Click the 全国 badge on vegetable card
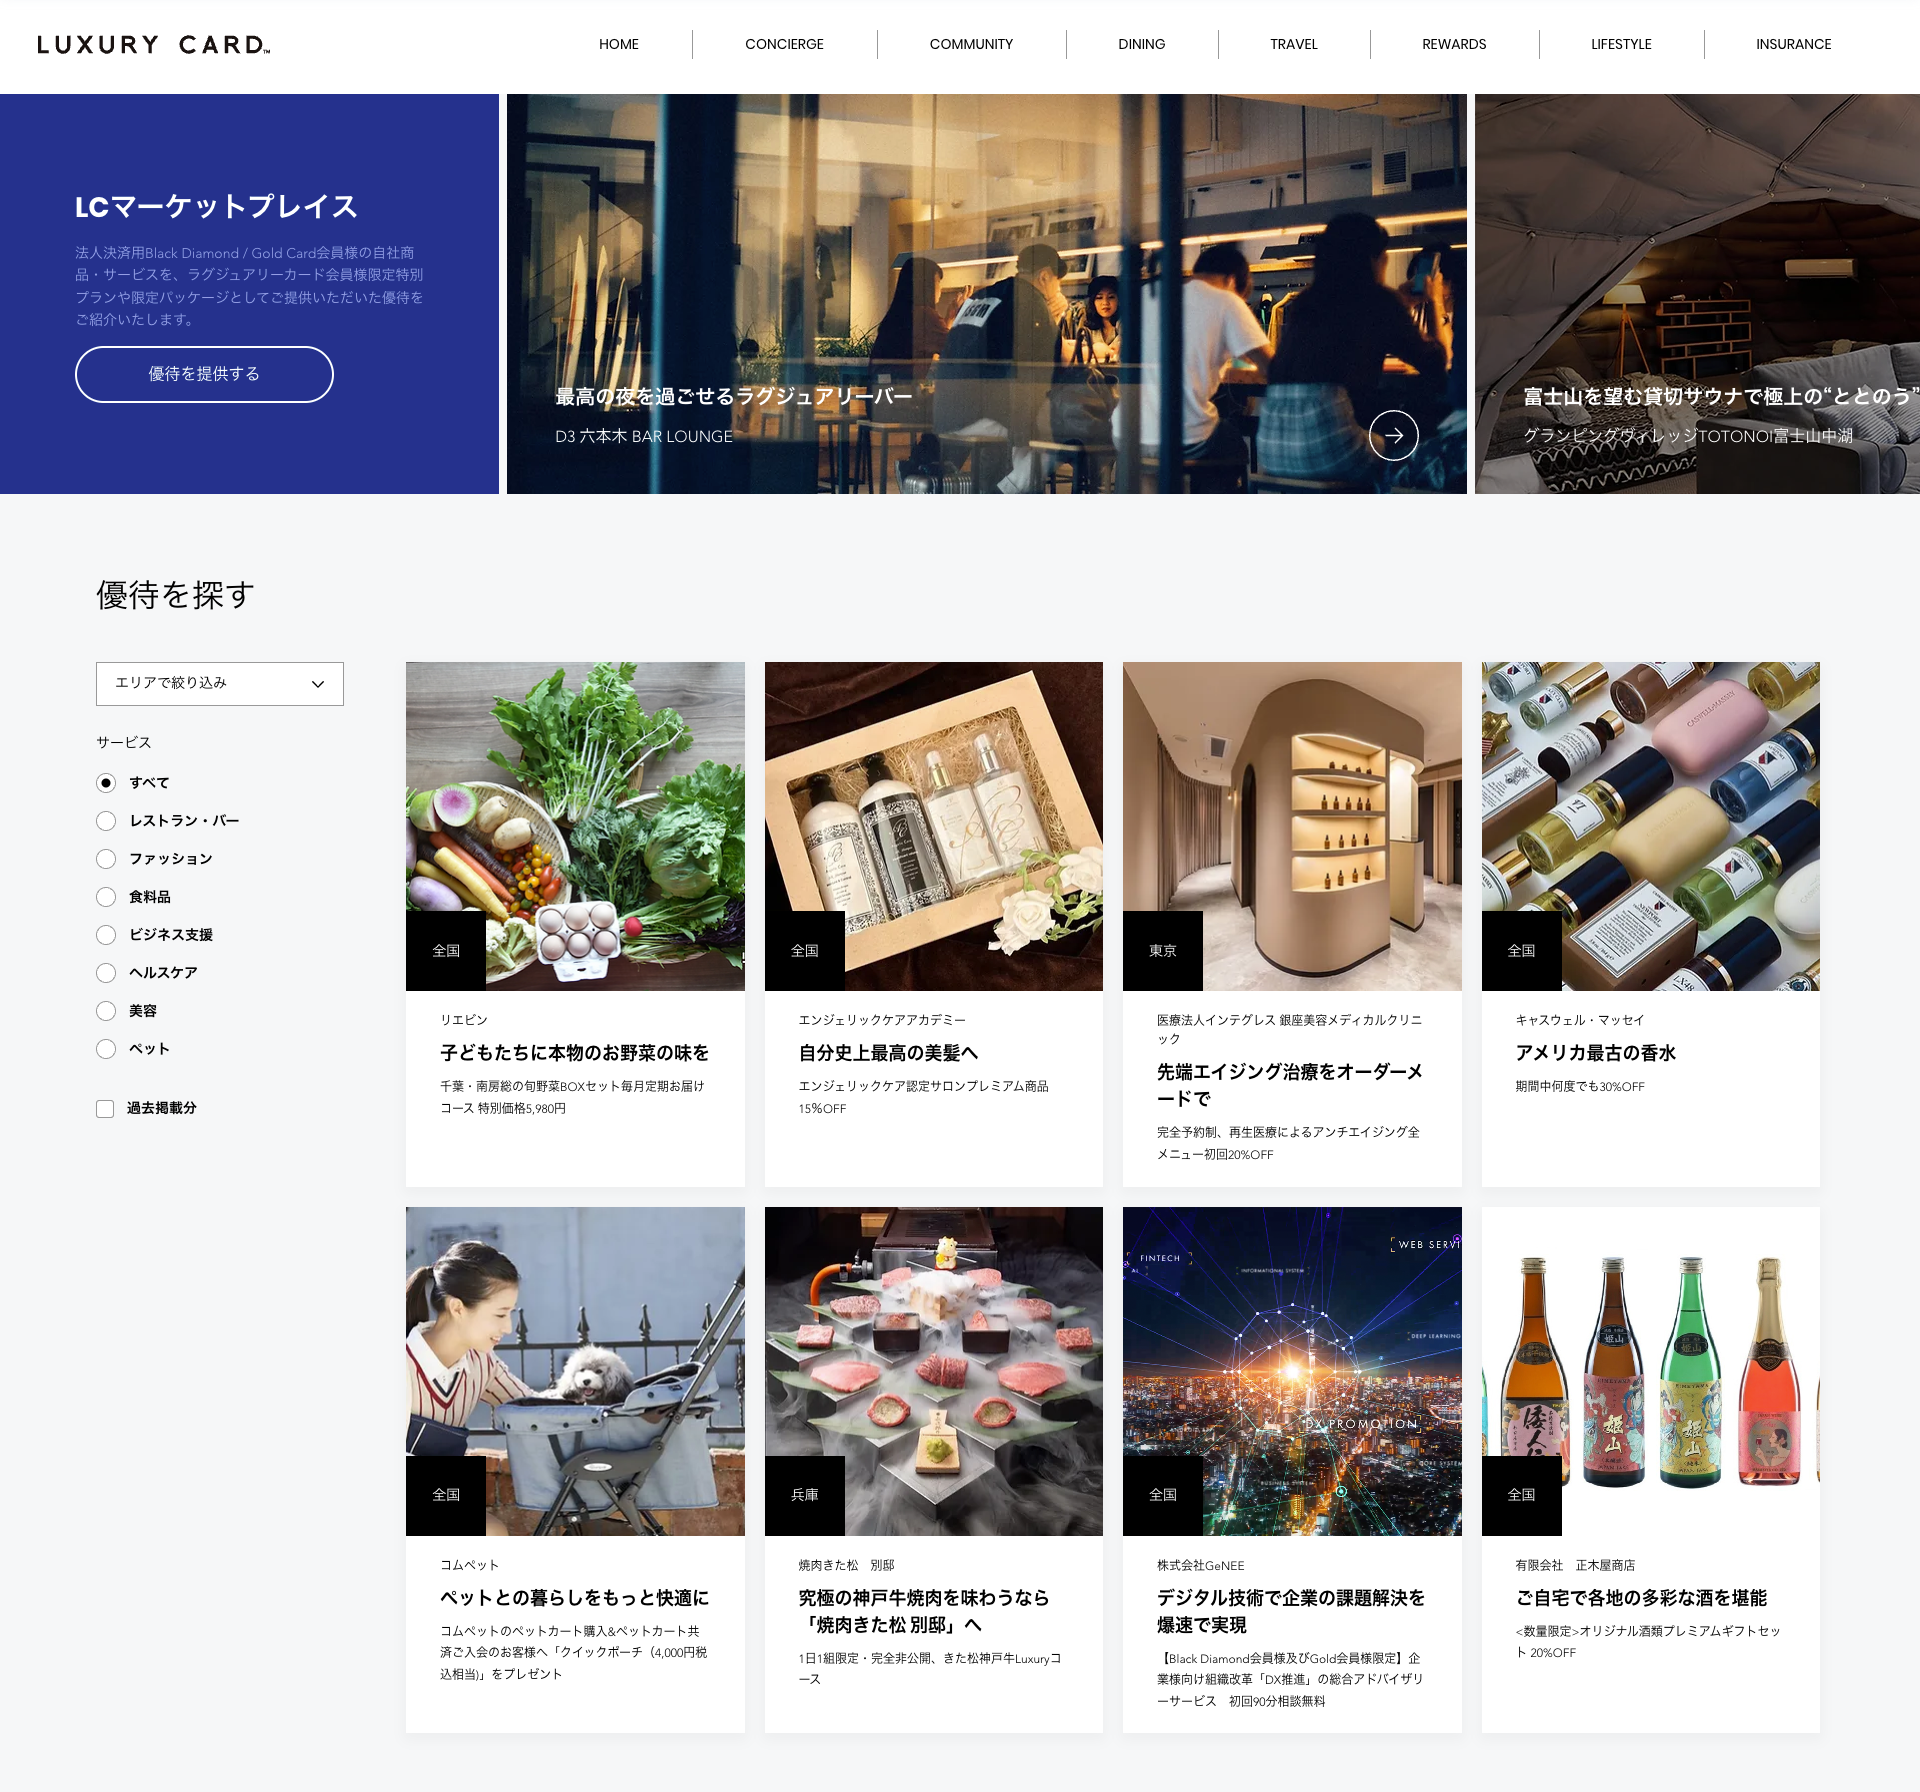Viewport: 1920px width, 1792px height. 446,951
